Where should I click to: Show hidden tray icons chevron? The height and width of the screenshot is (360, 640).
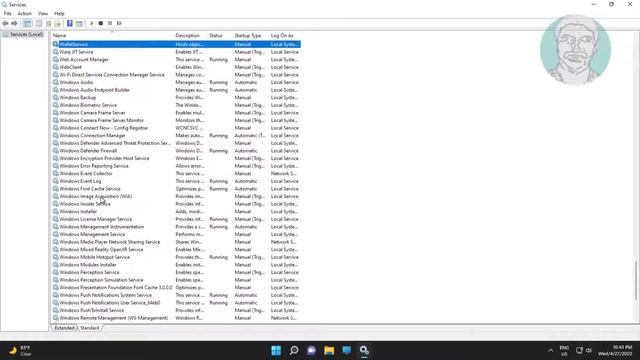point(551,350)
